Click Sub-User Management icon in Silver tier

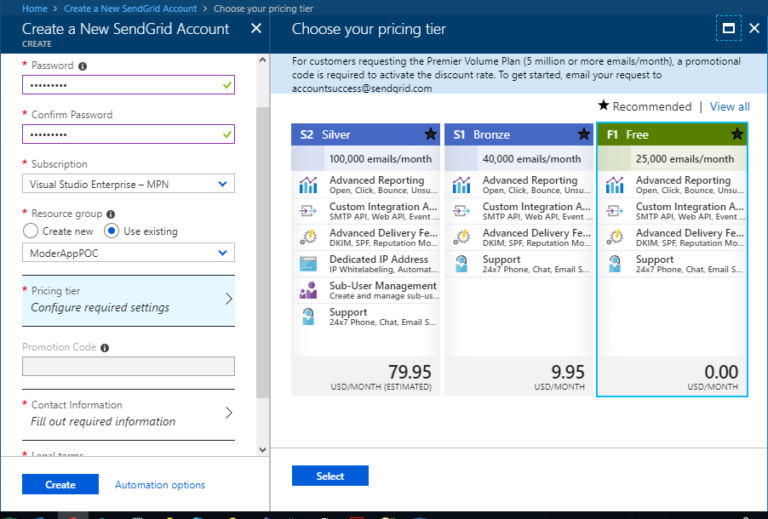(308, 290)
